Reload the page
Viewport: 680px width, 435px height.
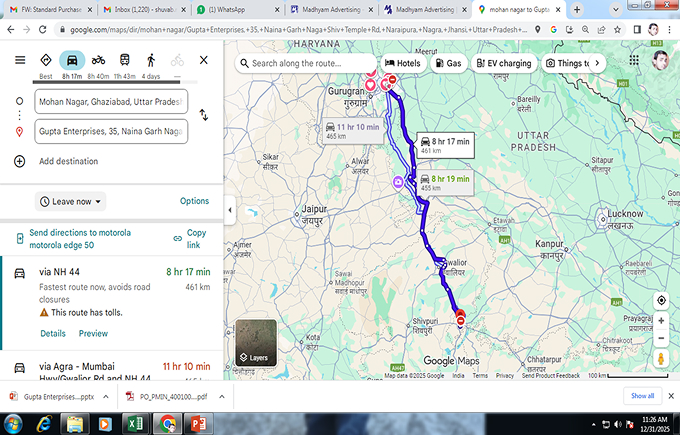tap(42, 29)
